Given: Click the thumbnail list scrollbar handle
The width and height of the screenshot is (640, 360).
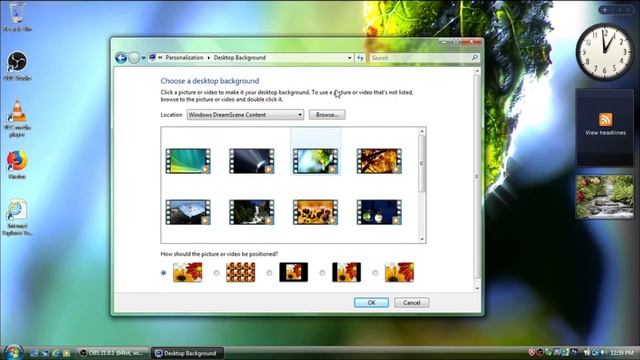Looking at the screenshot, I should (422, 163).
